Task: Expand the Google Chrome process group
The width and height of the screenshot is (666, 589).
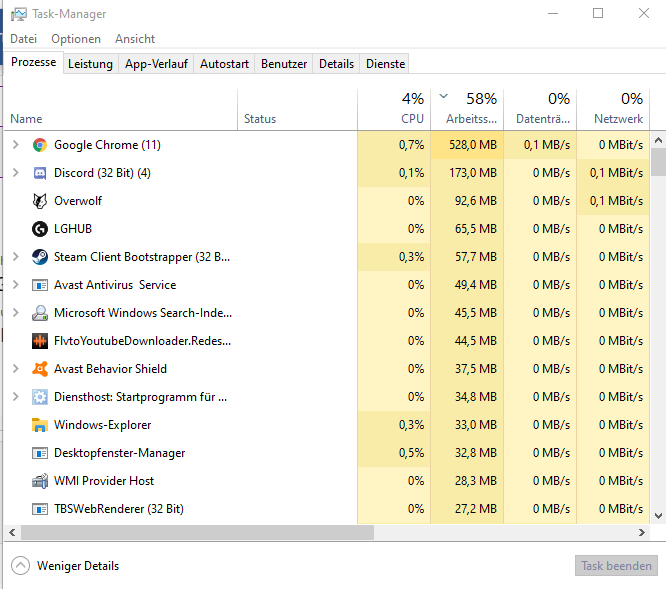Action: [15, 145]
